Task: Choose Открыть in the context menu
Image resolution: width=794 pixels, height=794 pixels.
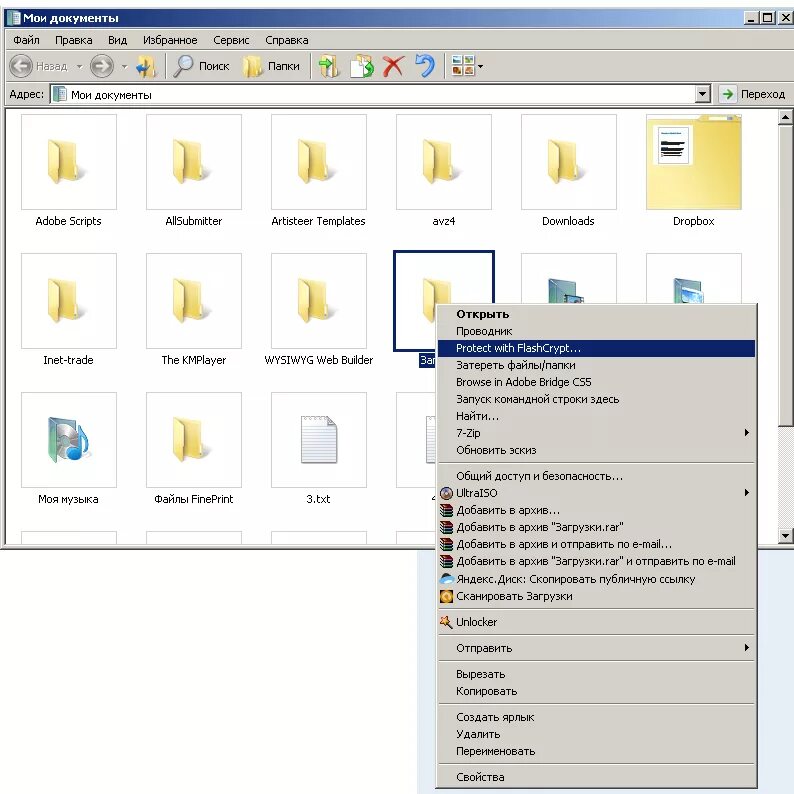Action: pos(597,314)
